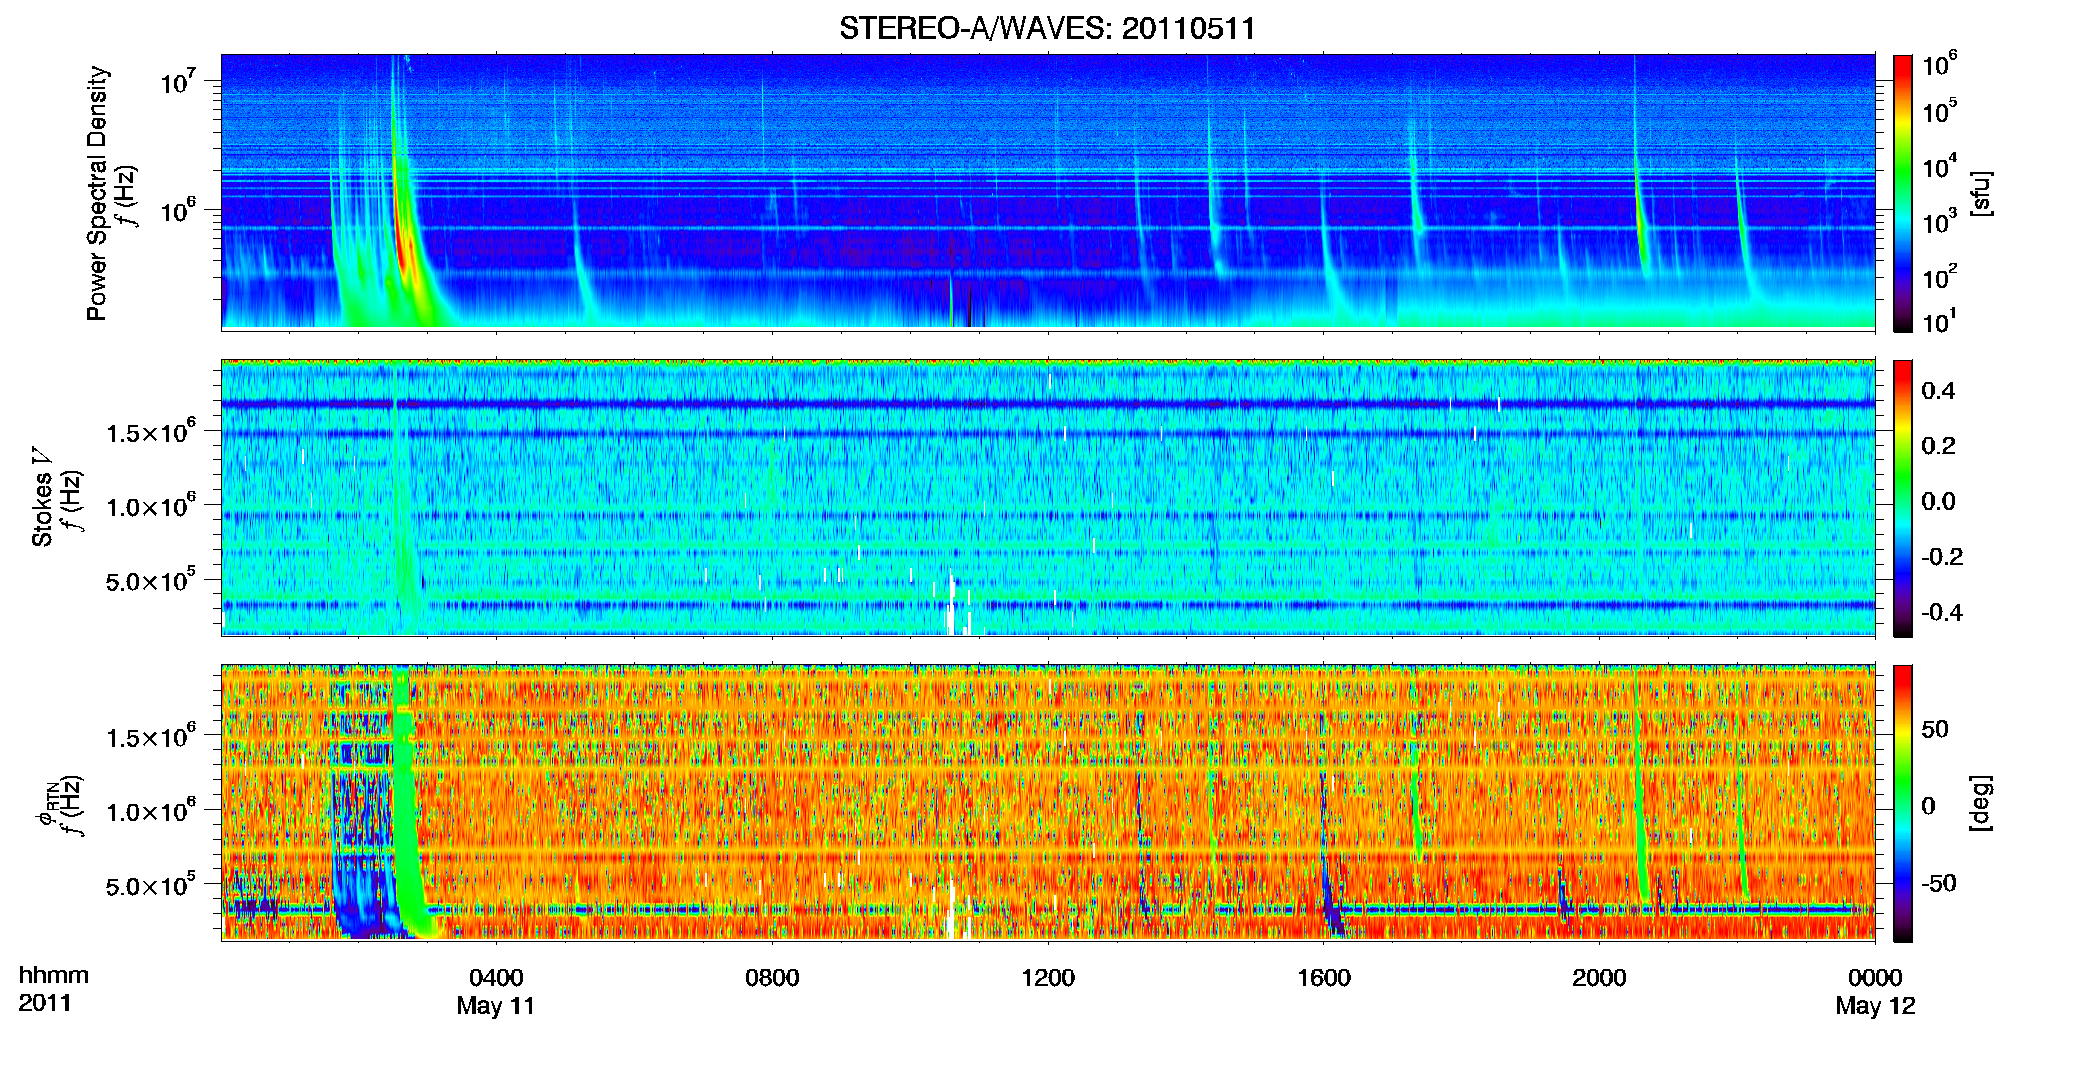Click the phi RTN angle colorbar
The image size is (2096, 1080).
point(1903,803)
